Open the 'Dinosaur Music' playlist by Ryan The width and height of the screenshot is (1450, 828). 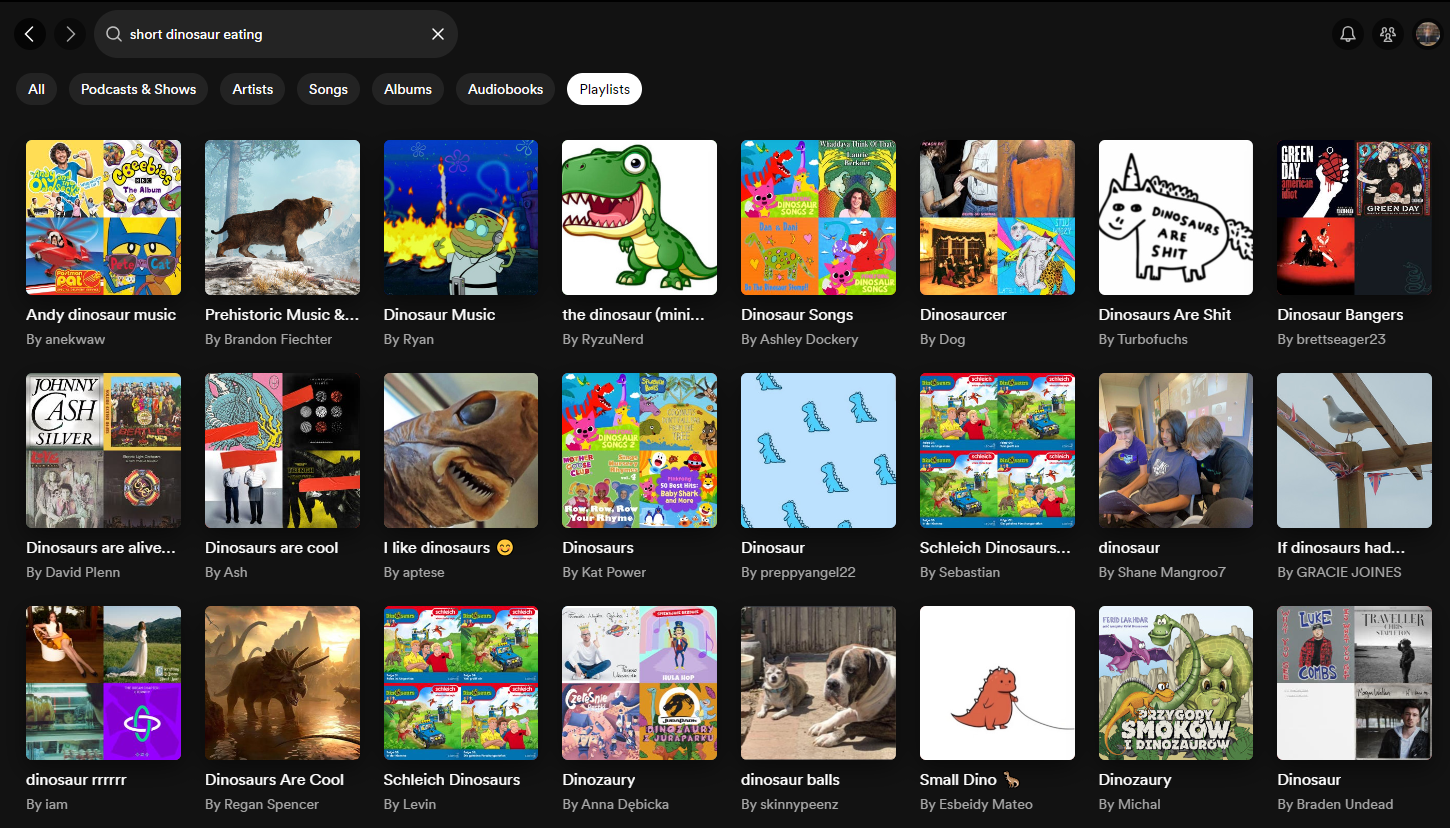[460, 217]
